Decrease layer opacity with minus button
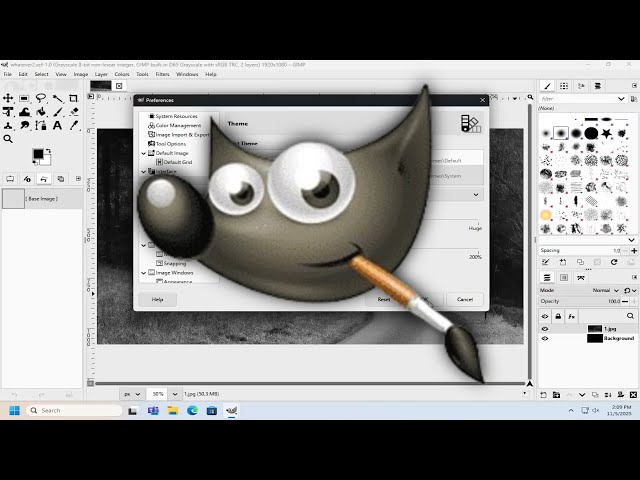 point(625,302)
